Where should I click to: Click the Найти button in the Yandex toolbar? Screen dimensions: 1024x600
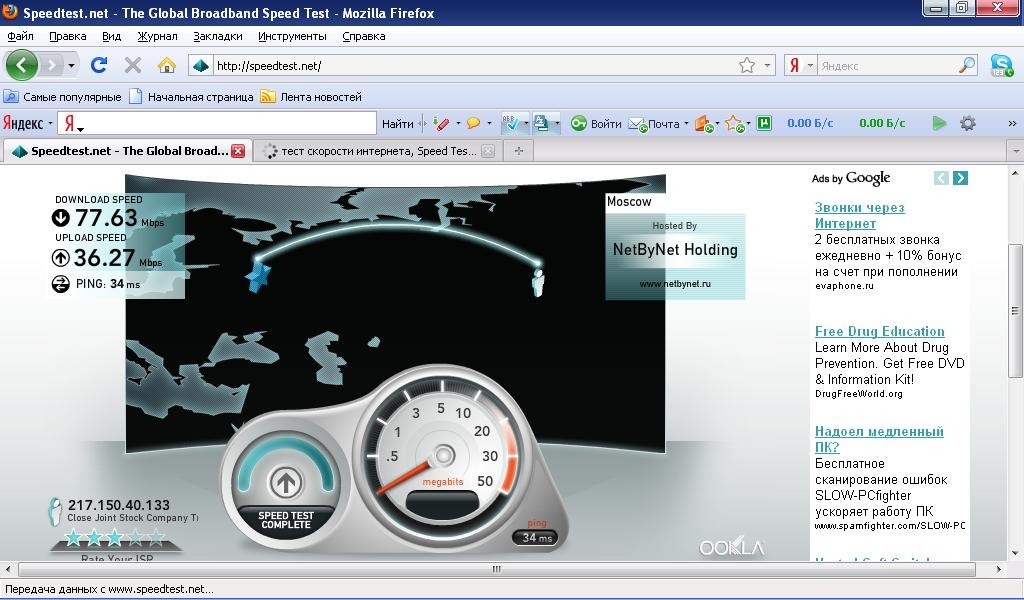click(397, 124)
